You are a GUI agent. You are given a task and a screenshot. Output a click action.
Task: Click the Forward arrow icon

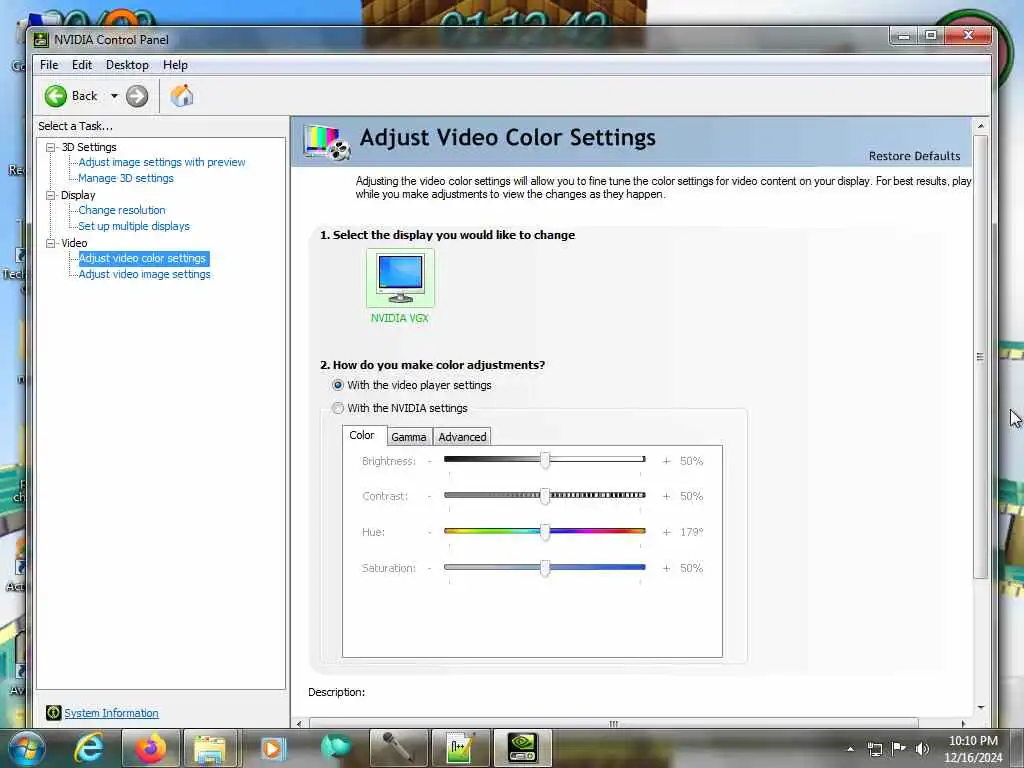click(137, 96)
